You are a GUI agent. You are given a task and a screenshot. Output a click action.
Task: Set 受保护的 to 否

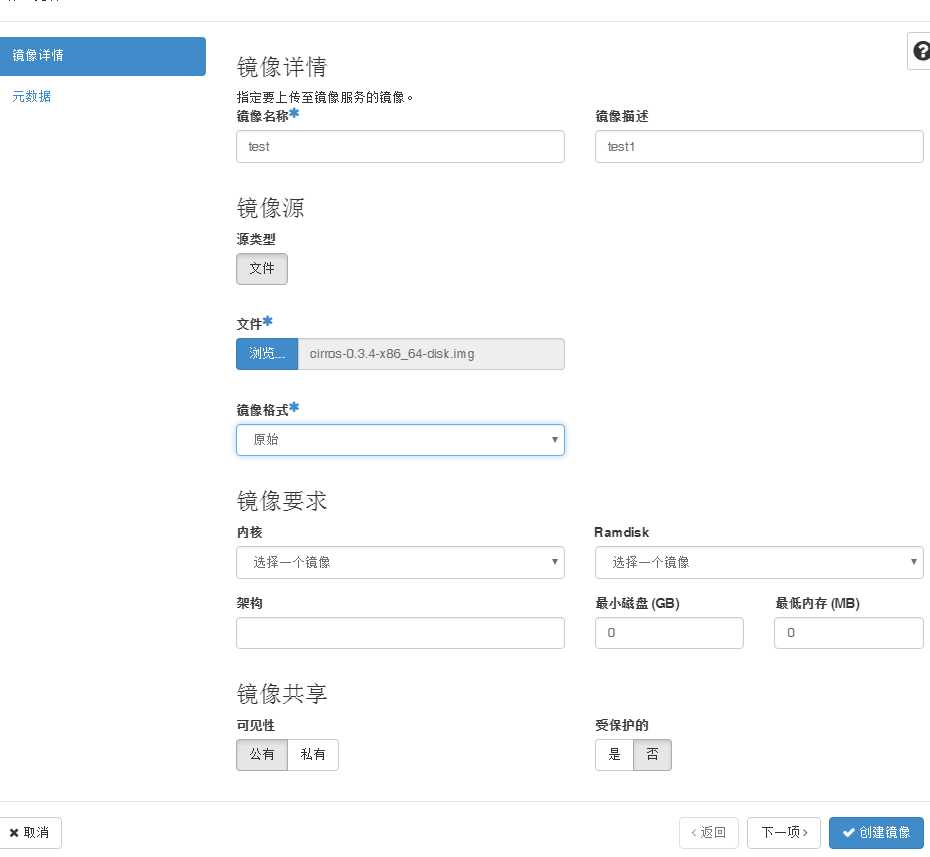click(x=652, y=754)
